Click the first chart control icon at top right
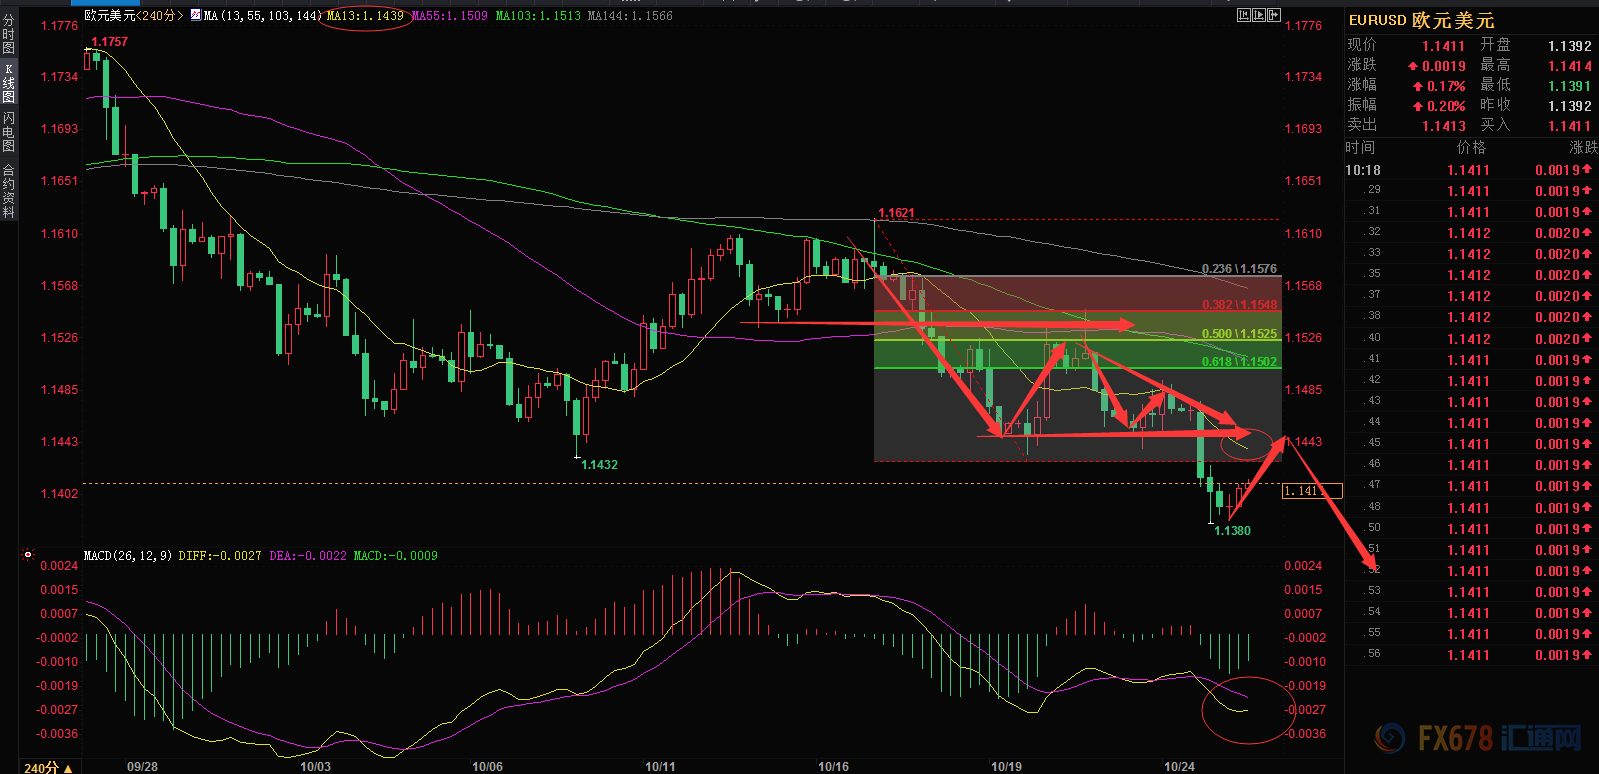Screen dimensions: 1599x774 click(1244, 15)
